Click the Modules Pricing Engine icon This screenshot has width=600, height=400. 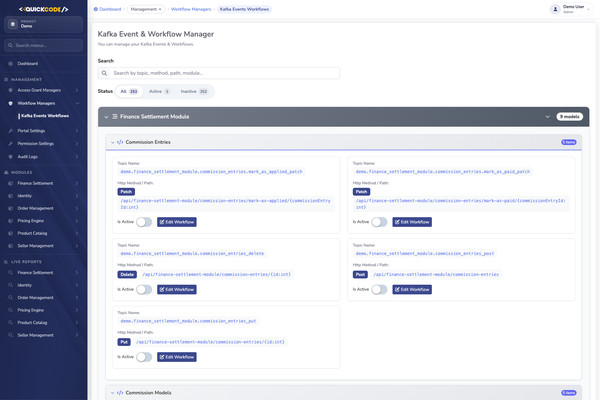click(10, 221)
